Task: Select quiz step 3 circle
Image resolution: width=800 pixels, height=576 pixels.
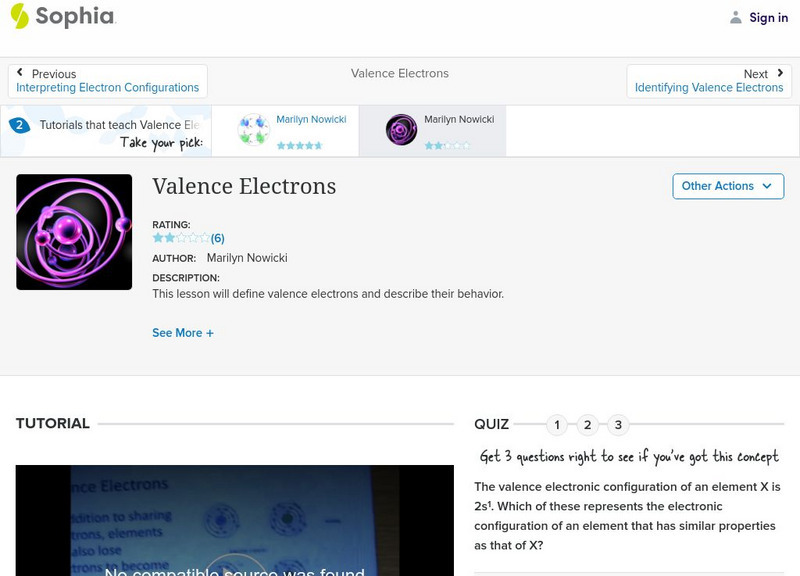Action: [x=620, y=425]
